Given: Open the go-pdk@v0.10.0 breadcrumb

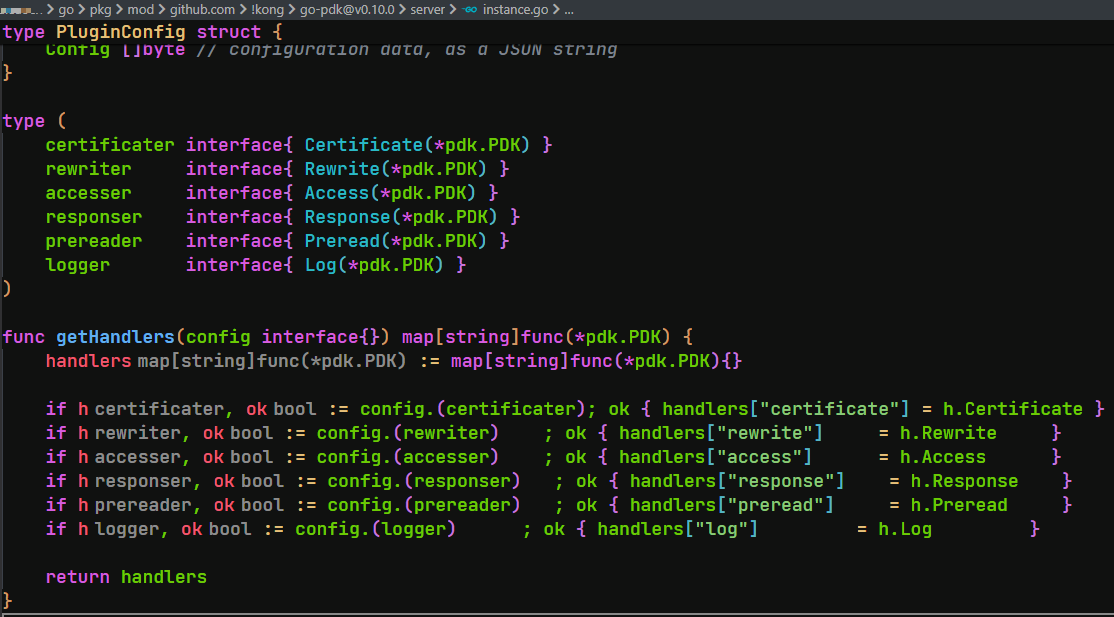Looking at the screenshot, I should (x=342, y=10).
